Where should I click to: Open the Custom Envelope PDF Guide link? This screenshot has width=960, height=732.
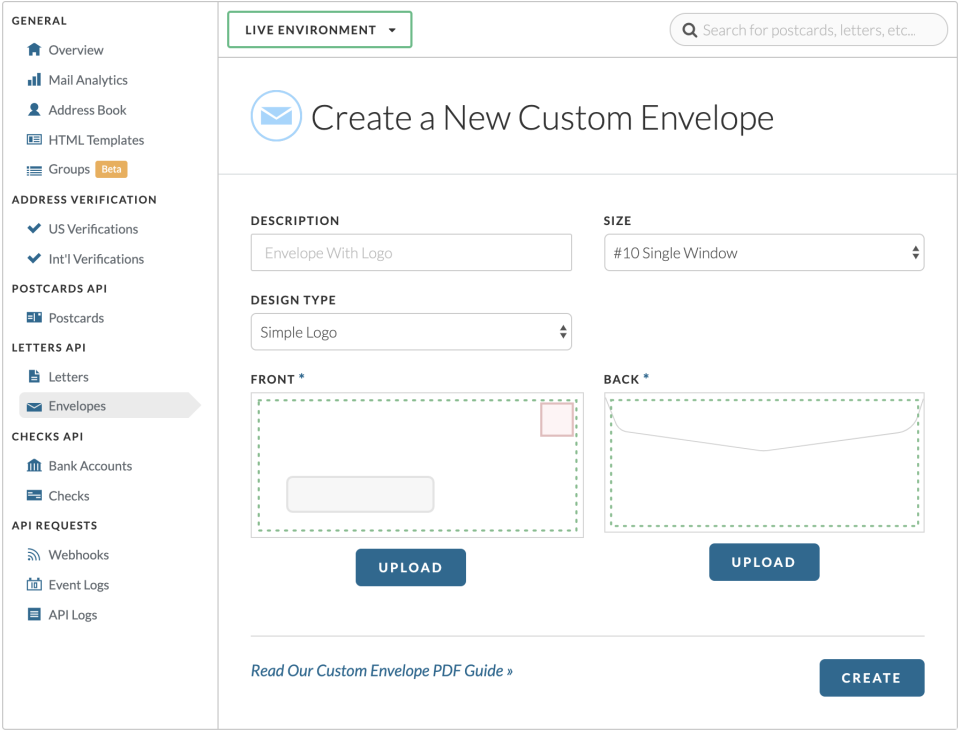(x=381, y=671)
